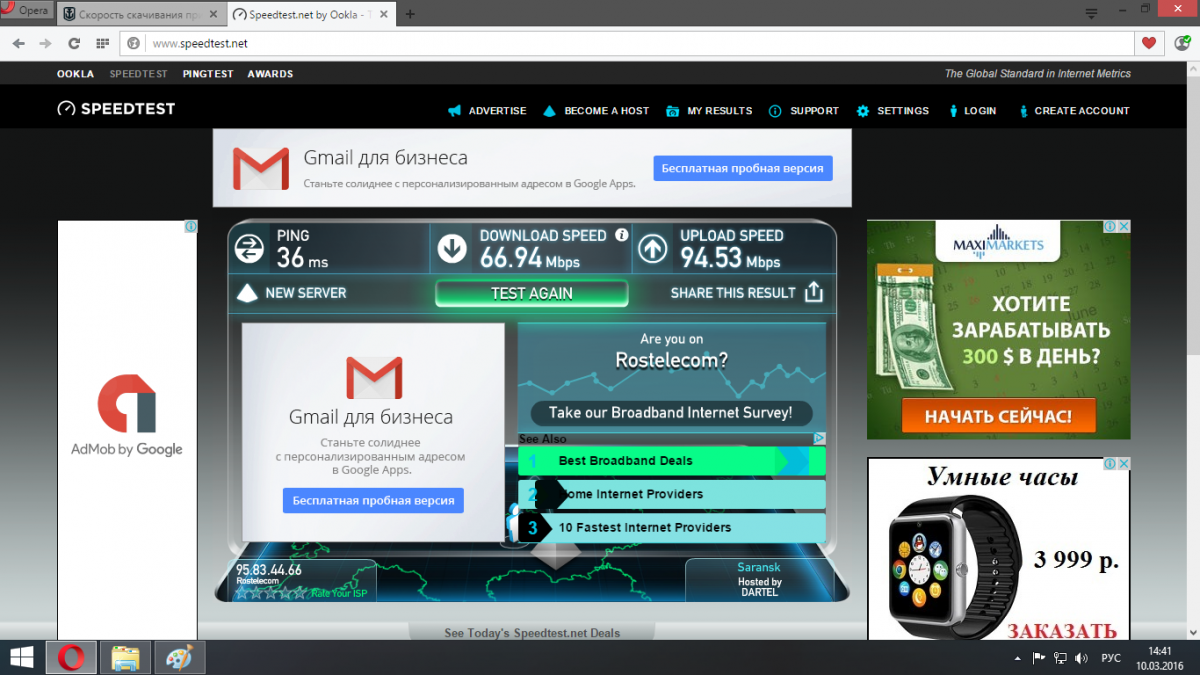Screen dimensions: 1200x675
Task: Open the info icon beside Download Speed
Action: (622, 235)
